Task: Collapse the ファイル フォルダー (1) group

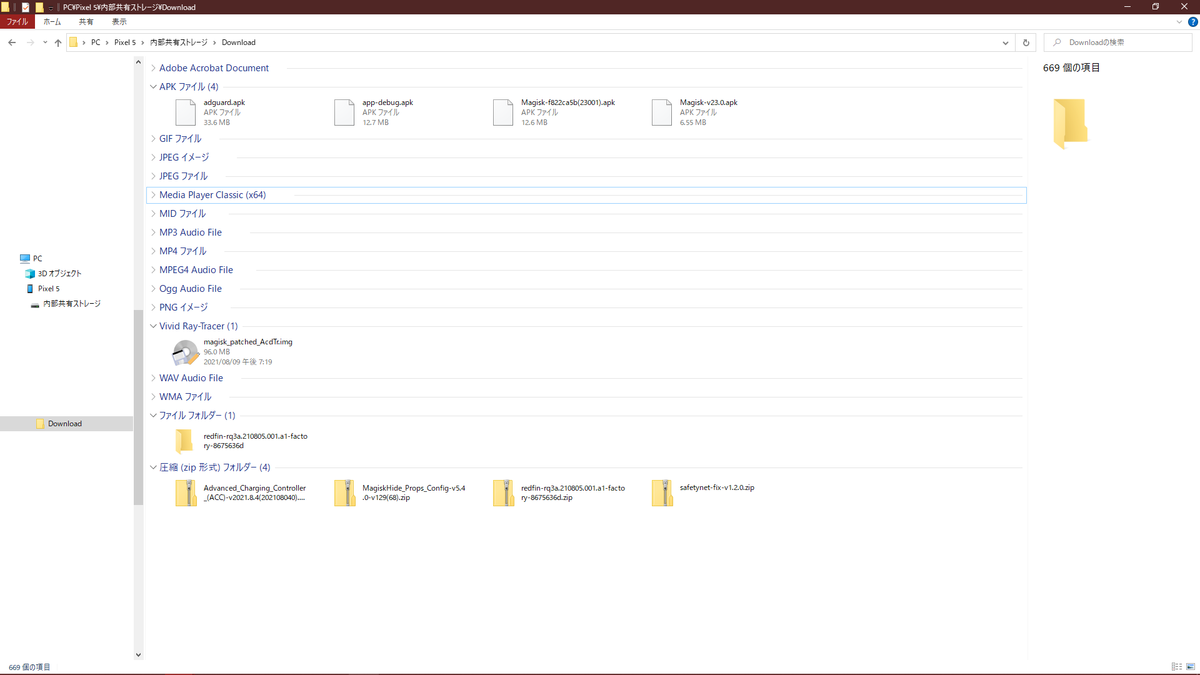Action: coord(153,415)
